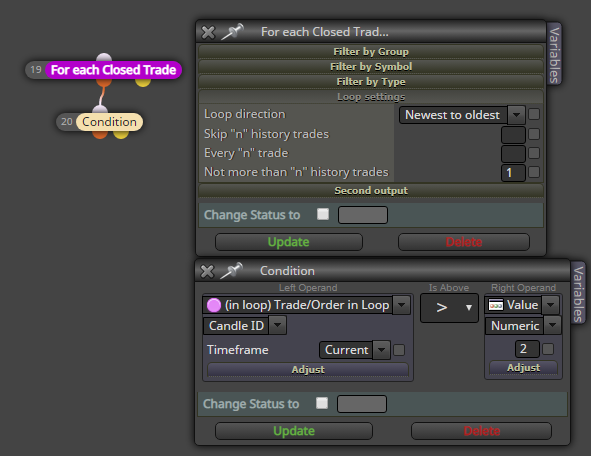
Task: Click Adjust under the Right Operand
Action: pyautogui.click(x=523, y=368)
